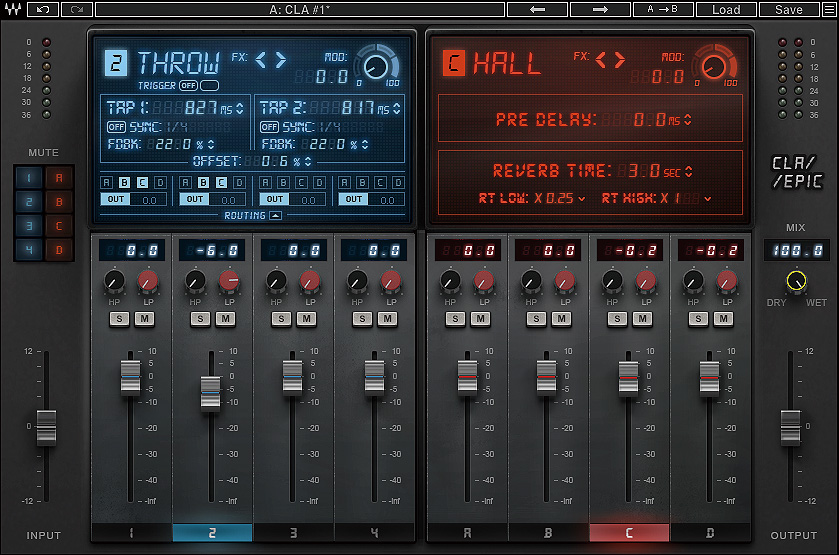Step the REVERB TIME value
The image size is (839, 555).
(x=689, y=171)
